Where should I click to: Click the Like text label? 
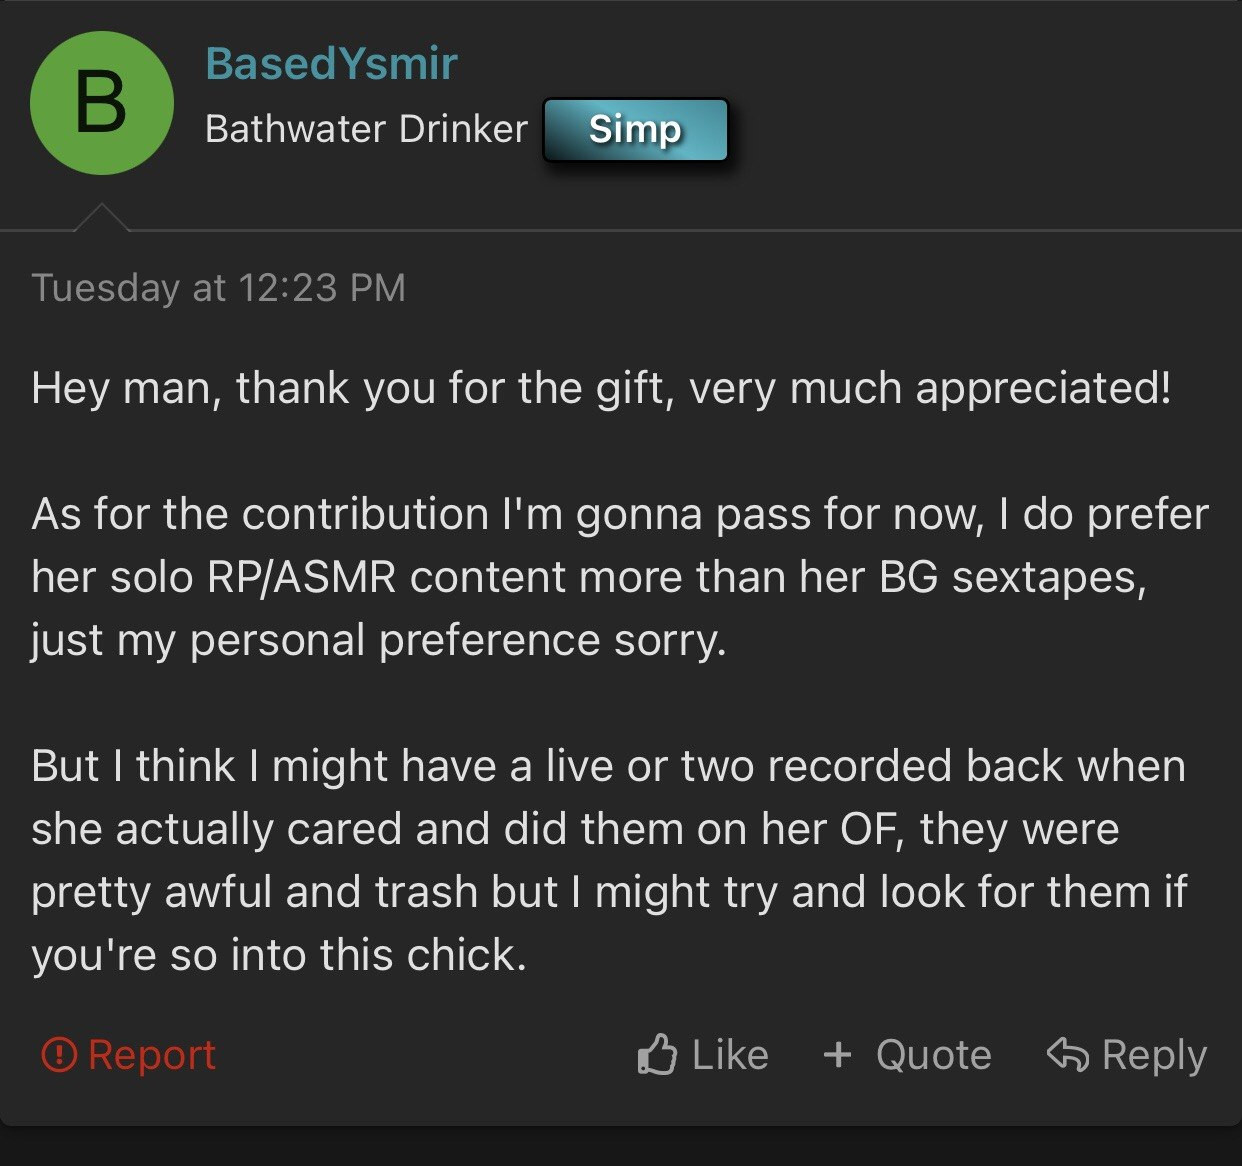pyautogui.click(x=730, y=1055)
